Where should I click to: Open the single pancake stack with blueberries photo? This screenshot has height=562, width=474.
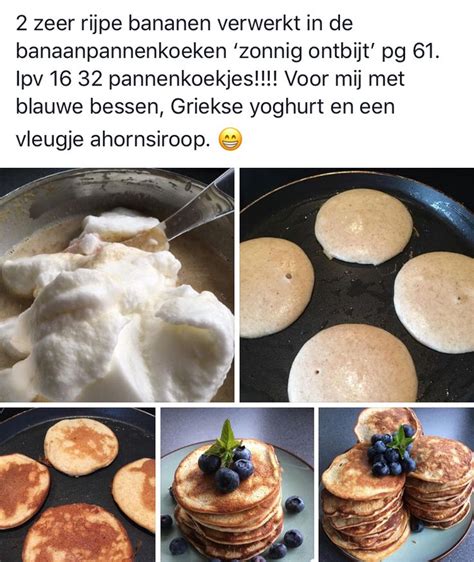tap(237, 485)
